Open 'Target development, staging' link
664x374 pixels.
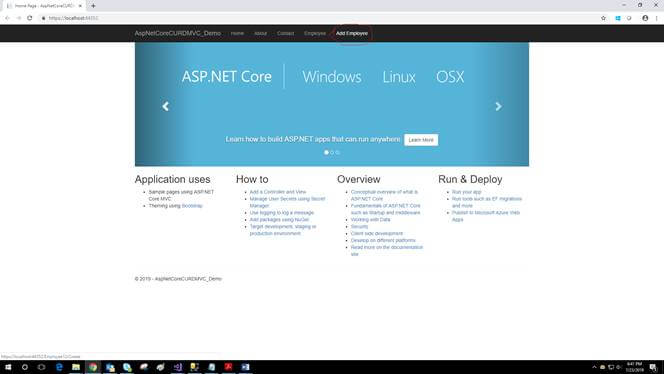coord(283,230)
